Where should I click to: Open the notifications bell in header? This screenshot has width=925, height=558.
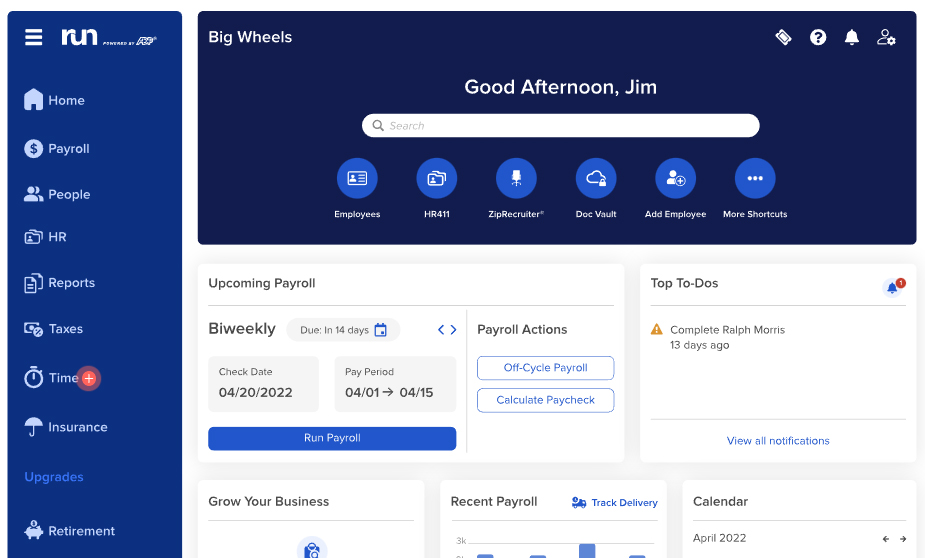[852, 37]
